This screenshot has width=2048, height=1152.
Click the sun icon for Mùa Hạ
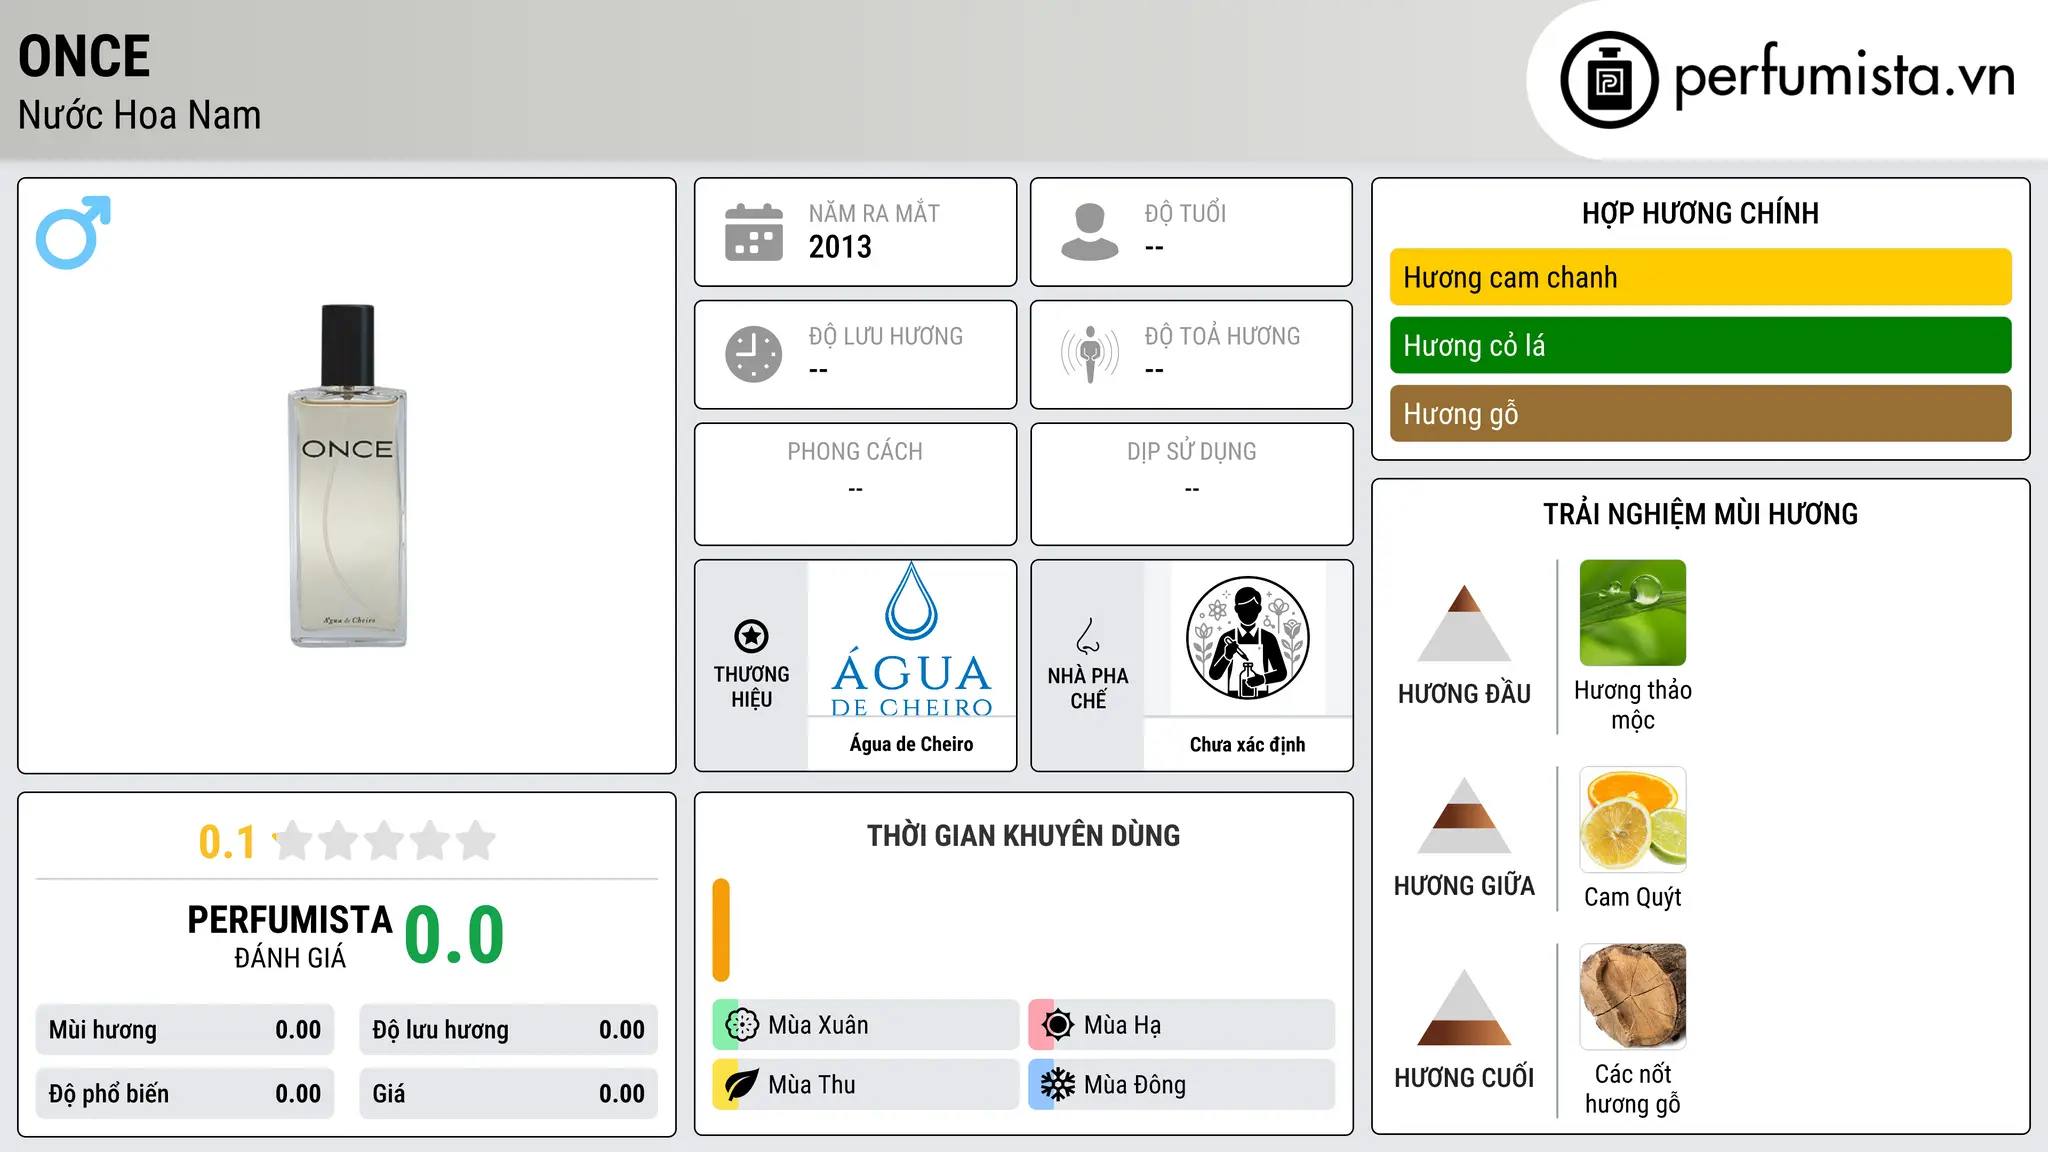click(1058, 1025)
